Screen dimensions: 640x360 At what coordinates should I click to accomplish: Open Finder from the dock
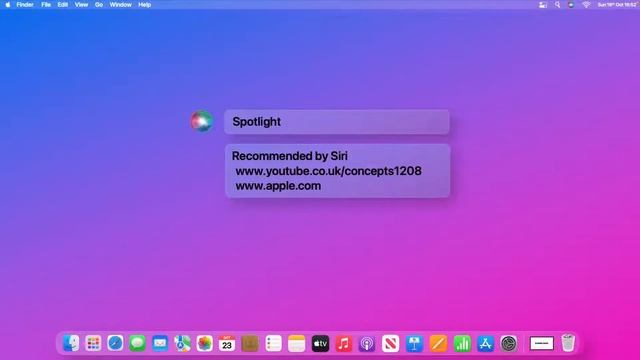(x=71, y=343)
